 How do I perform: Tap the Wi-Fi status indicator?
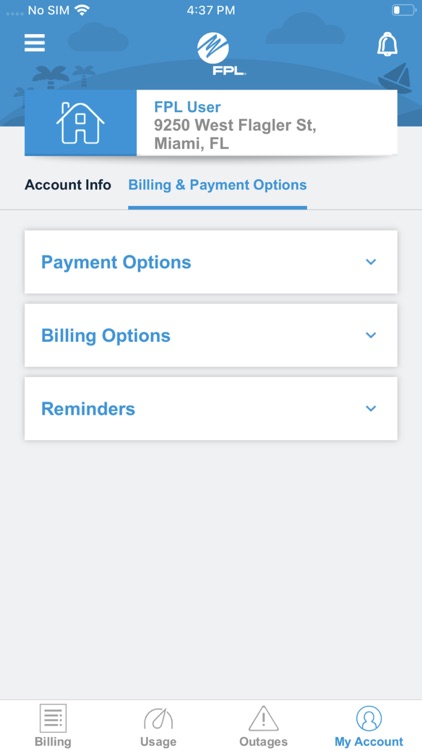[x=83, y=10]
